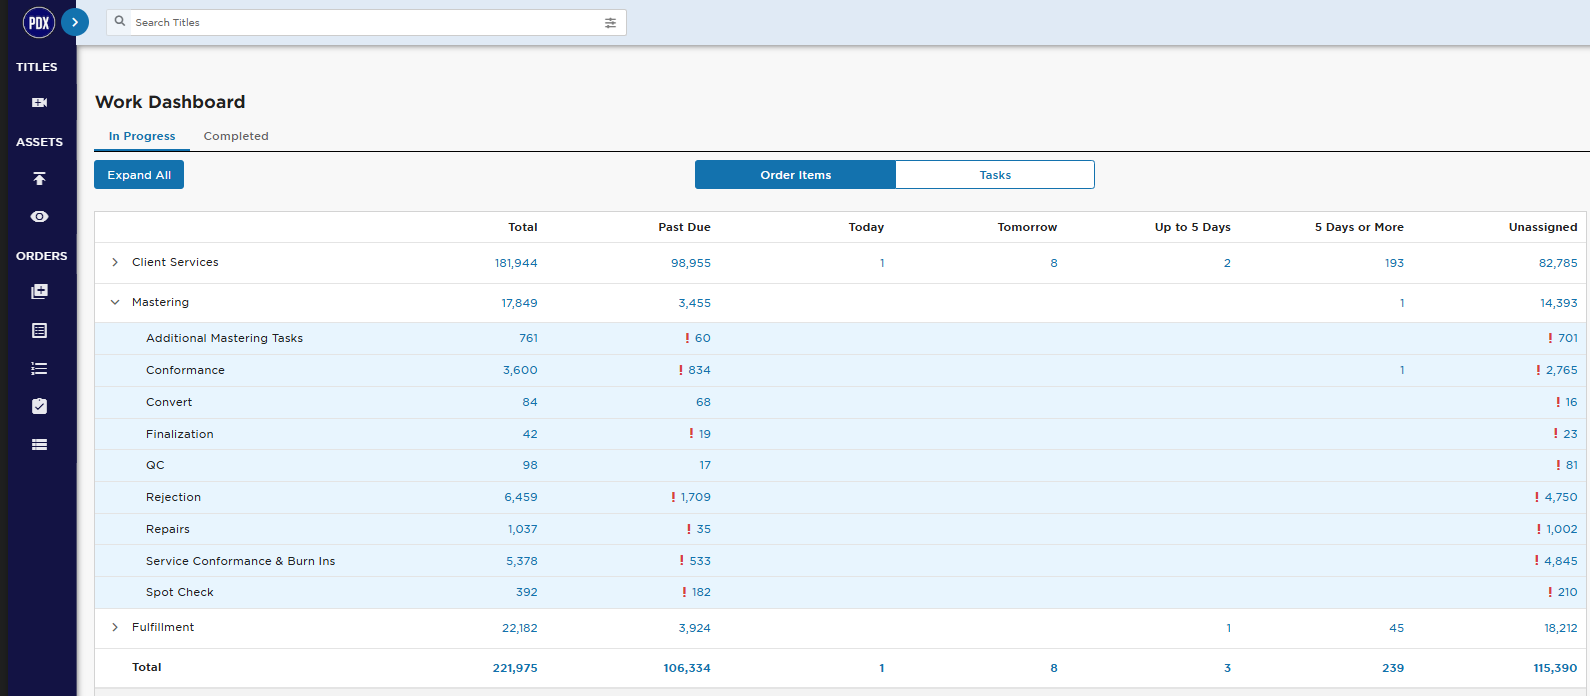This screenshot has width=1590, height=696.
Task: Open the Orders document list icon
Action: pyautogui.click(x=39, y=330)
